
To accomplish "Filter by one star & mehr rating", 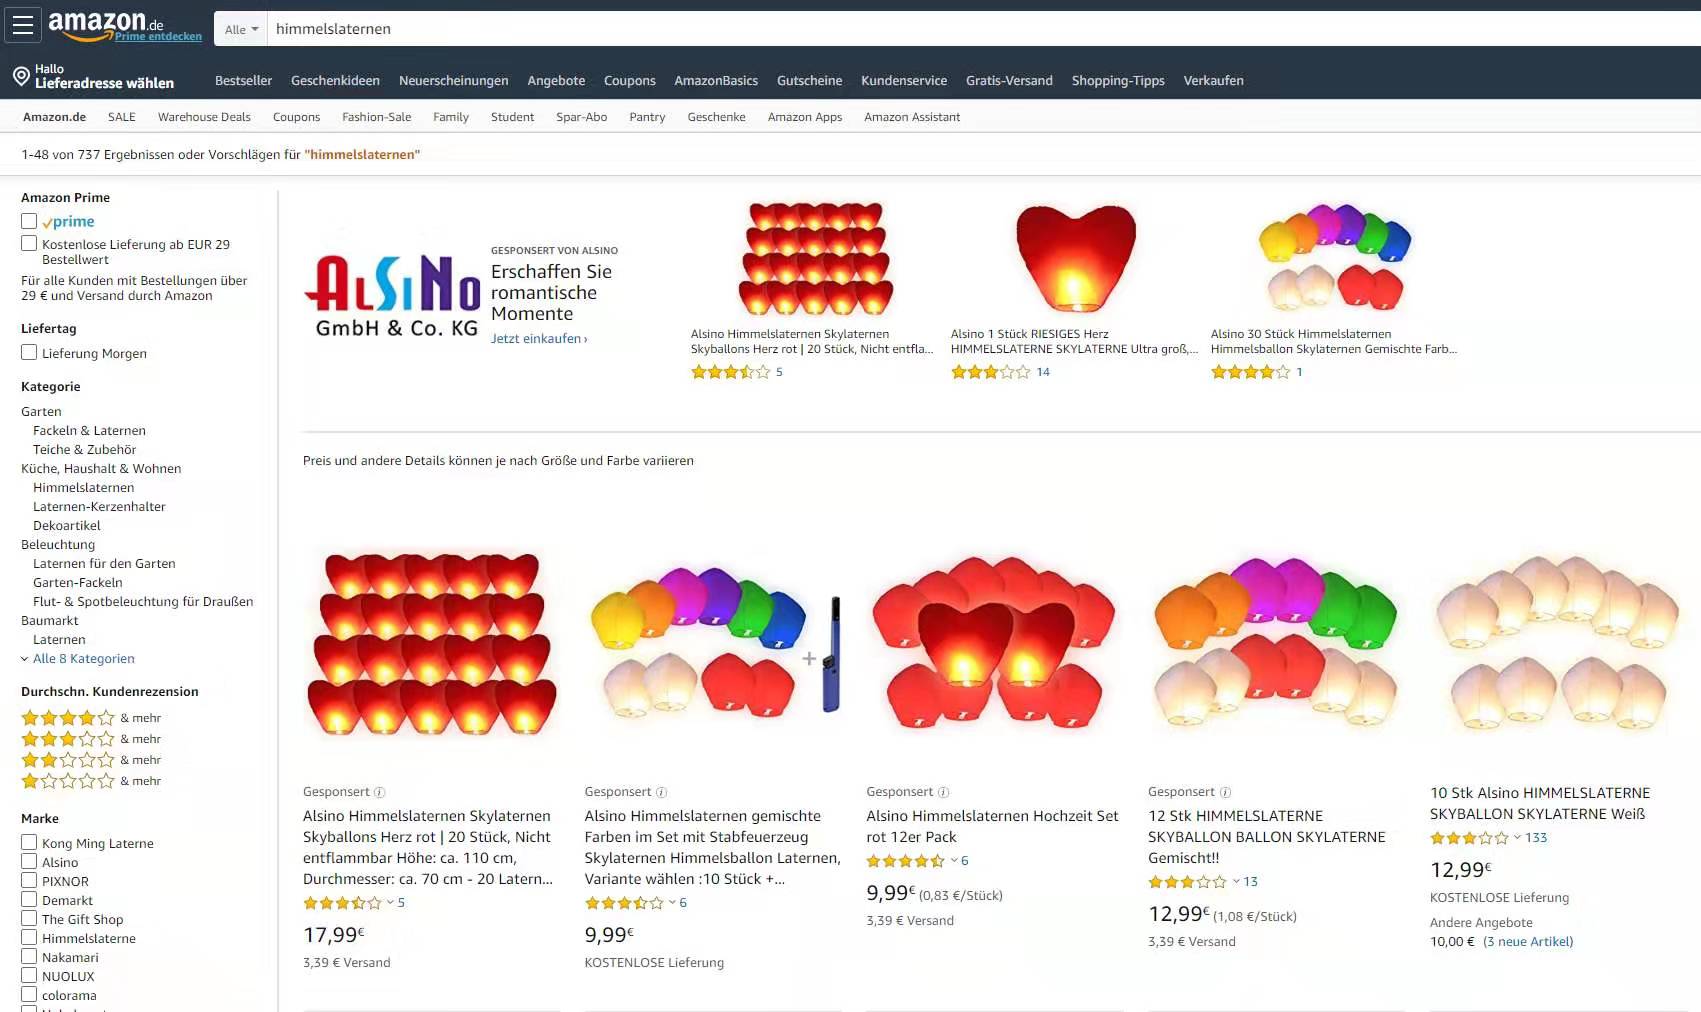I will tap(90, 781).
